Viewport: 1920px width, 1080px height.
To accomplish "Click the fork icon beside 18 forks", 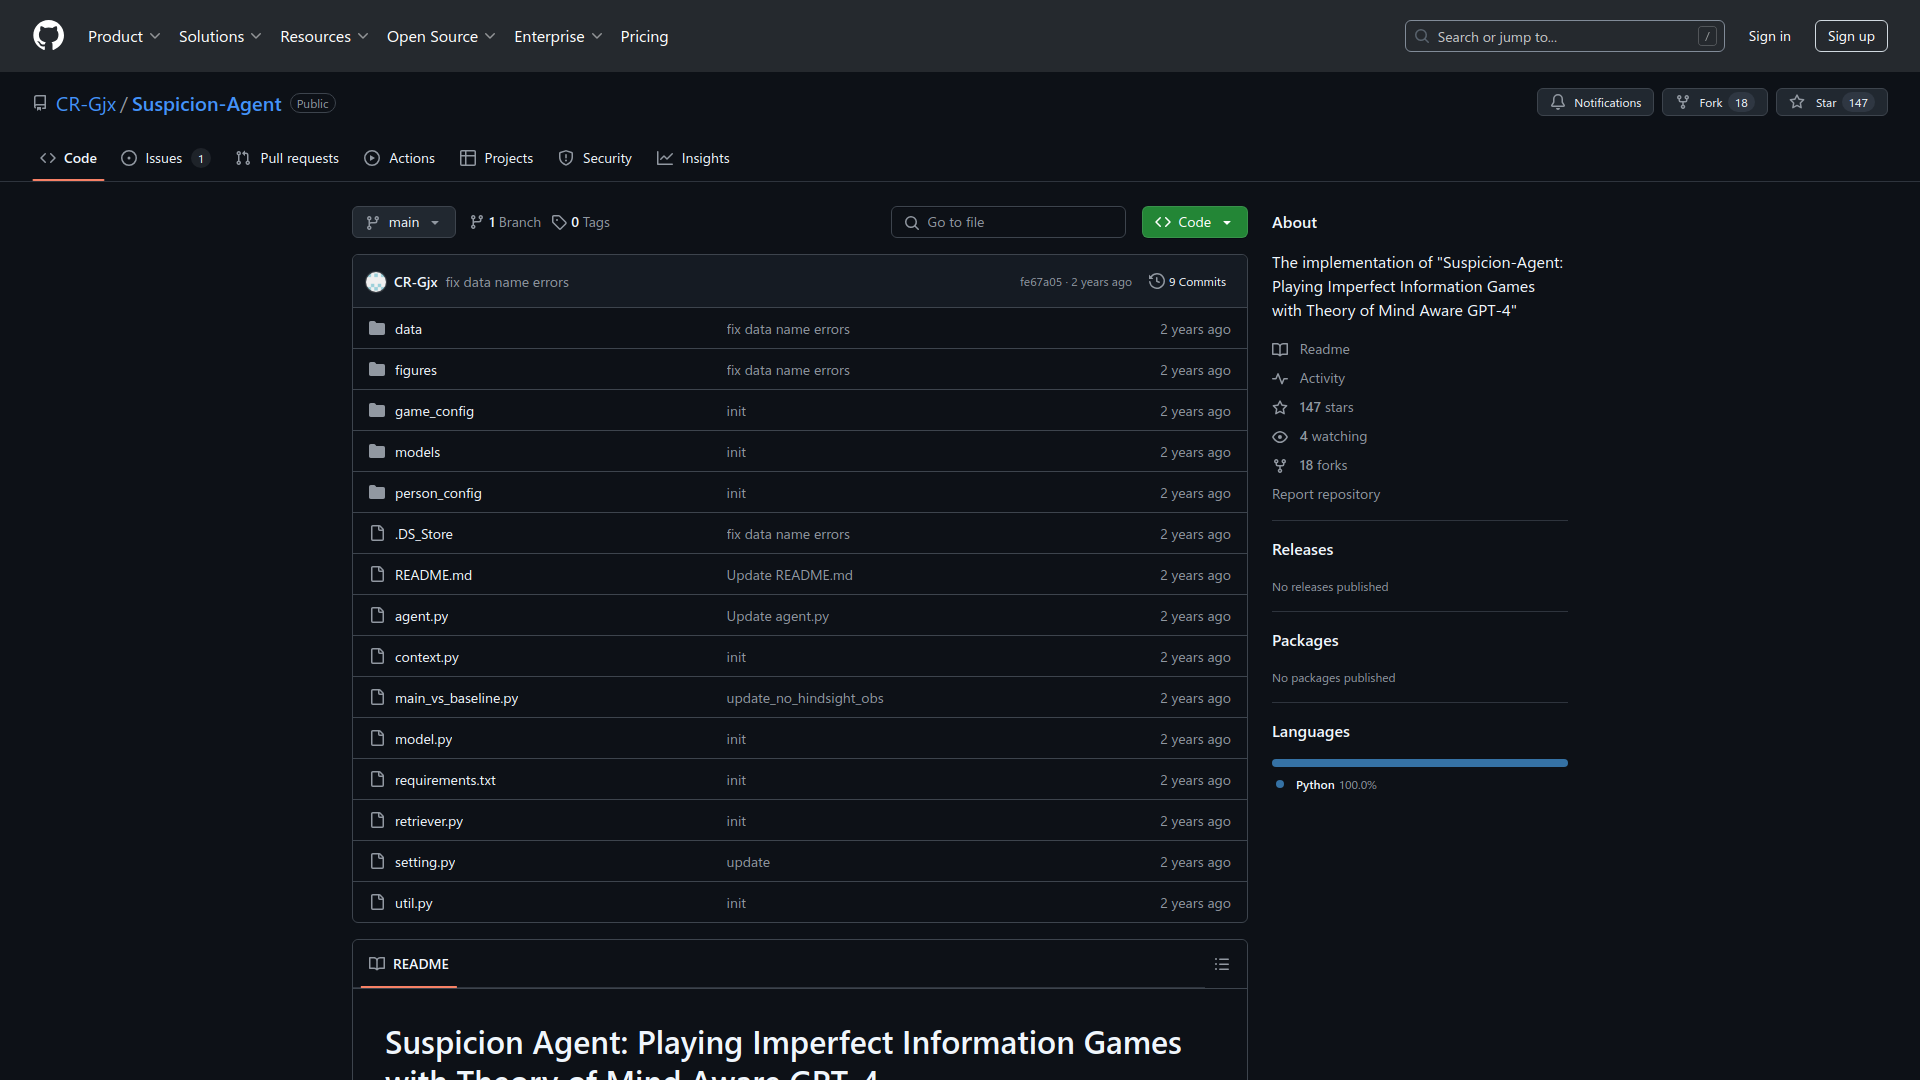I will click(1280, 465).
